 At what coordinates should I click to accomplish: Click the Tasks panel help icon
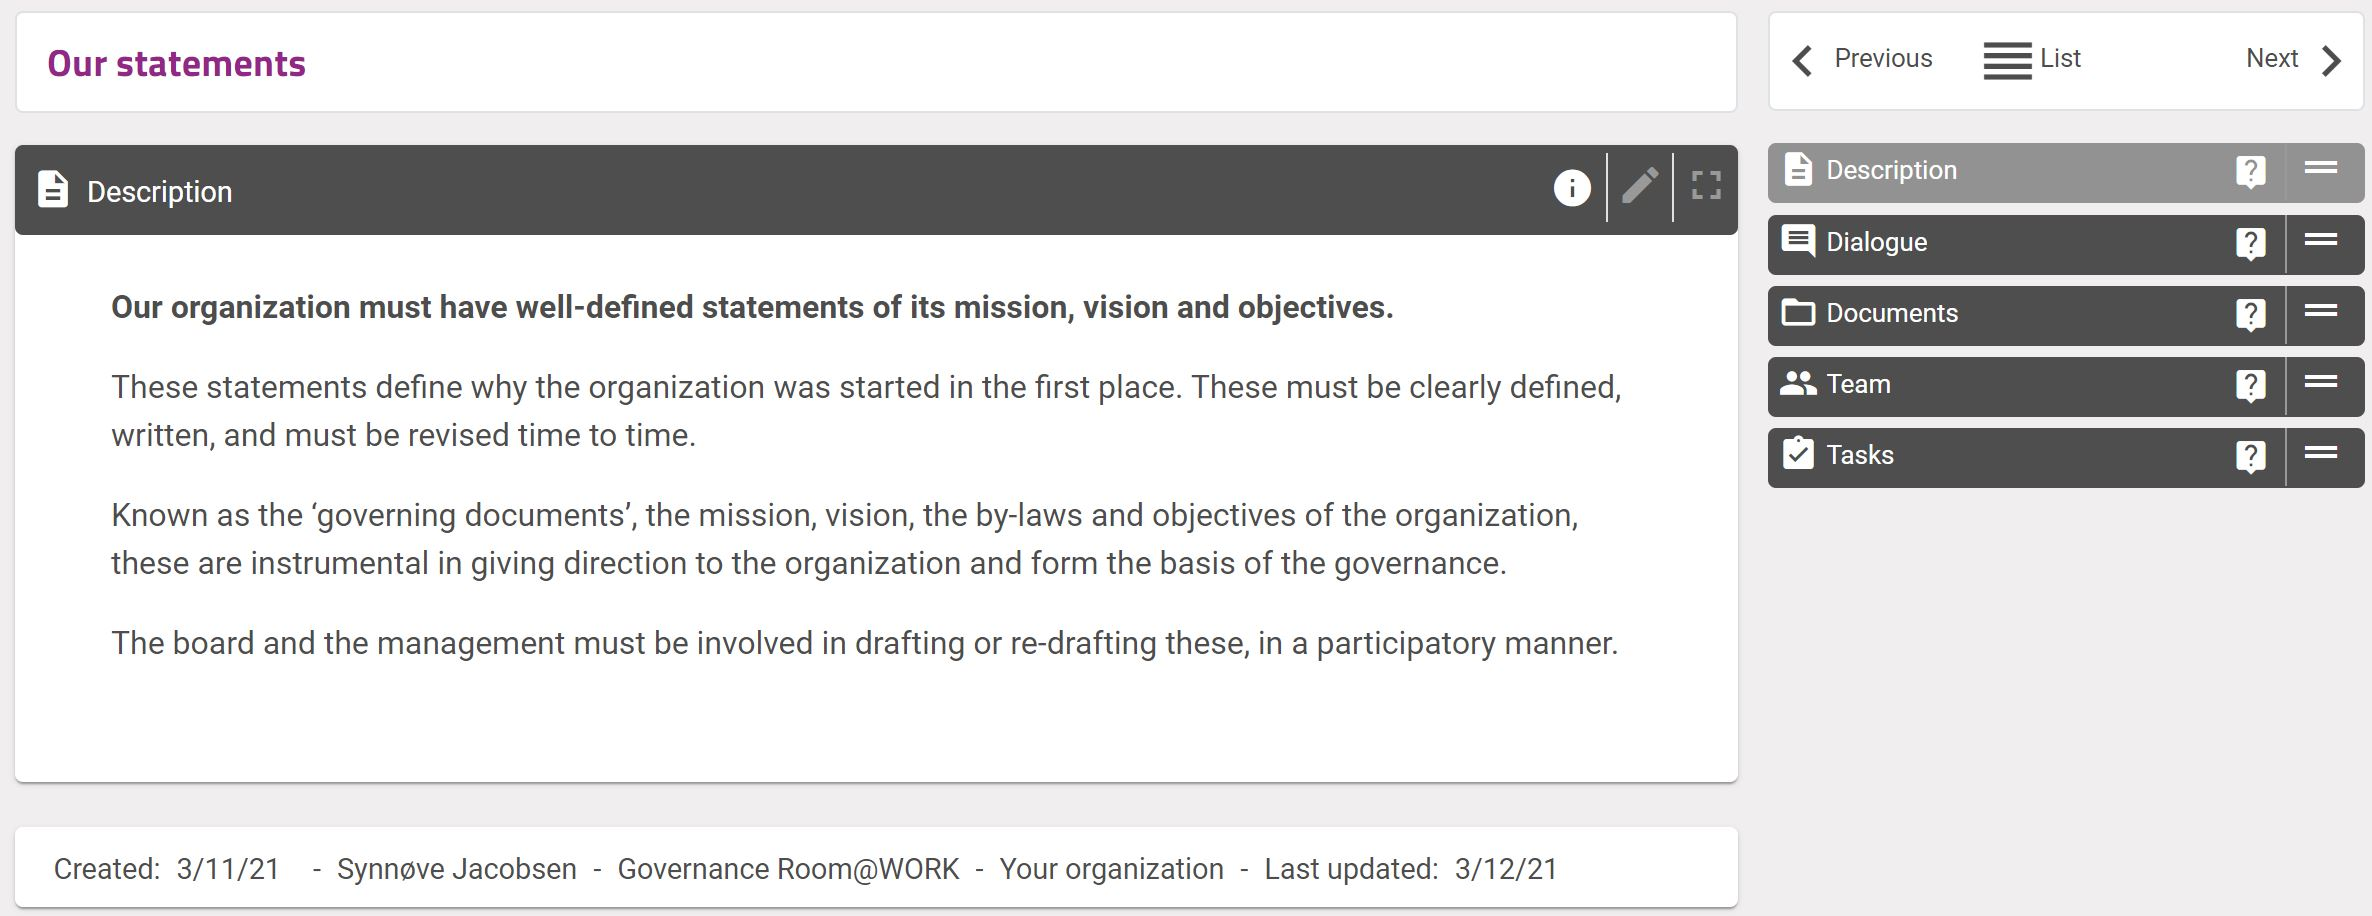coord(2250,456)
